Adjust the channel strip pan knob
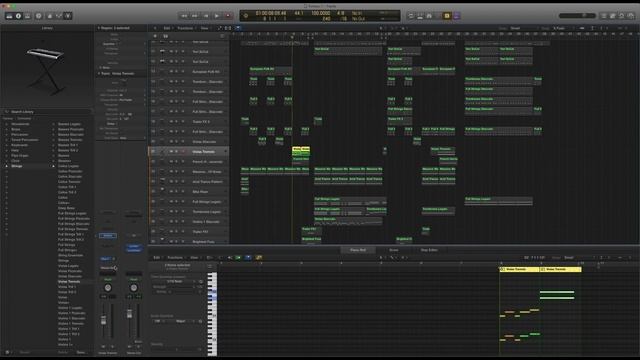The height and width of the screenshot is (360, 640). 108,288
